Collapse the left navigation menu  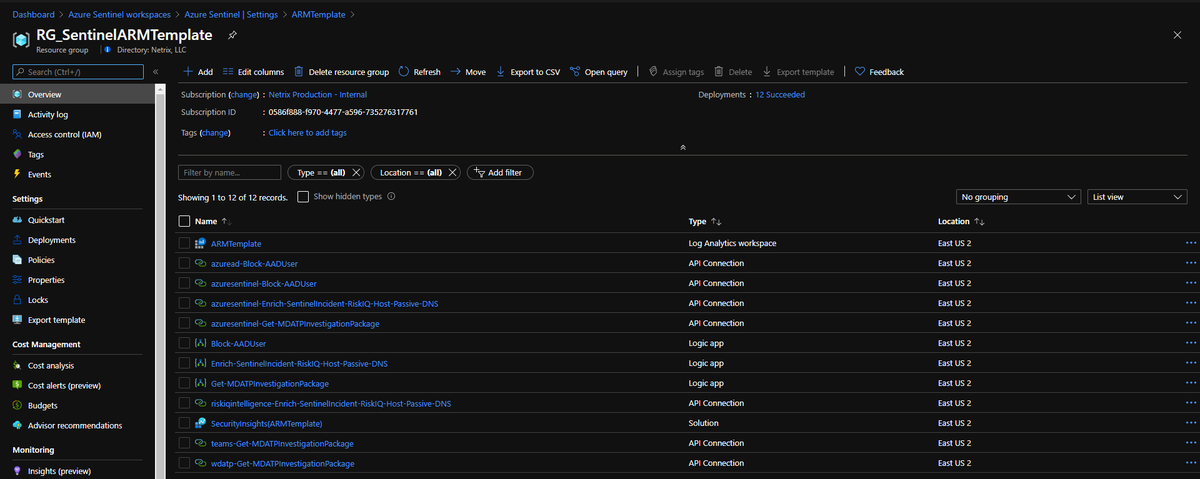pos(155,72)
